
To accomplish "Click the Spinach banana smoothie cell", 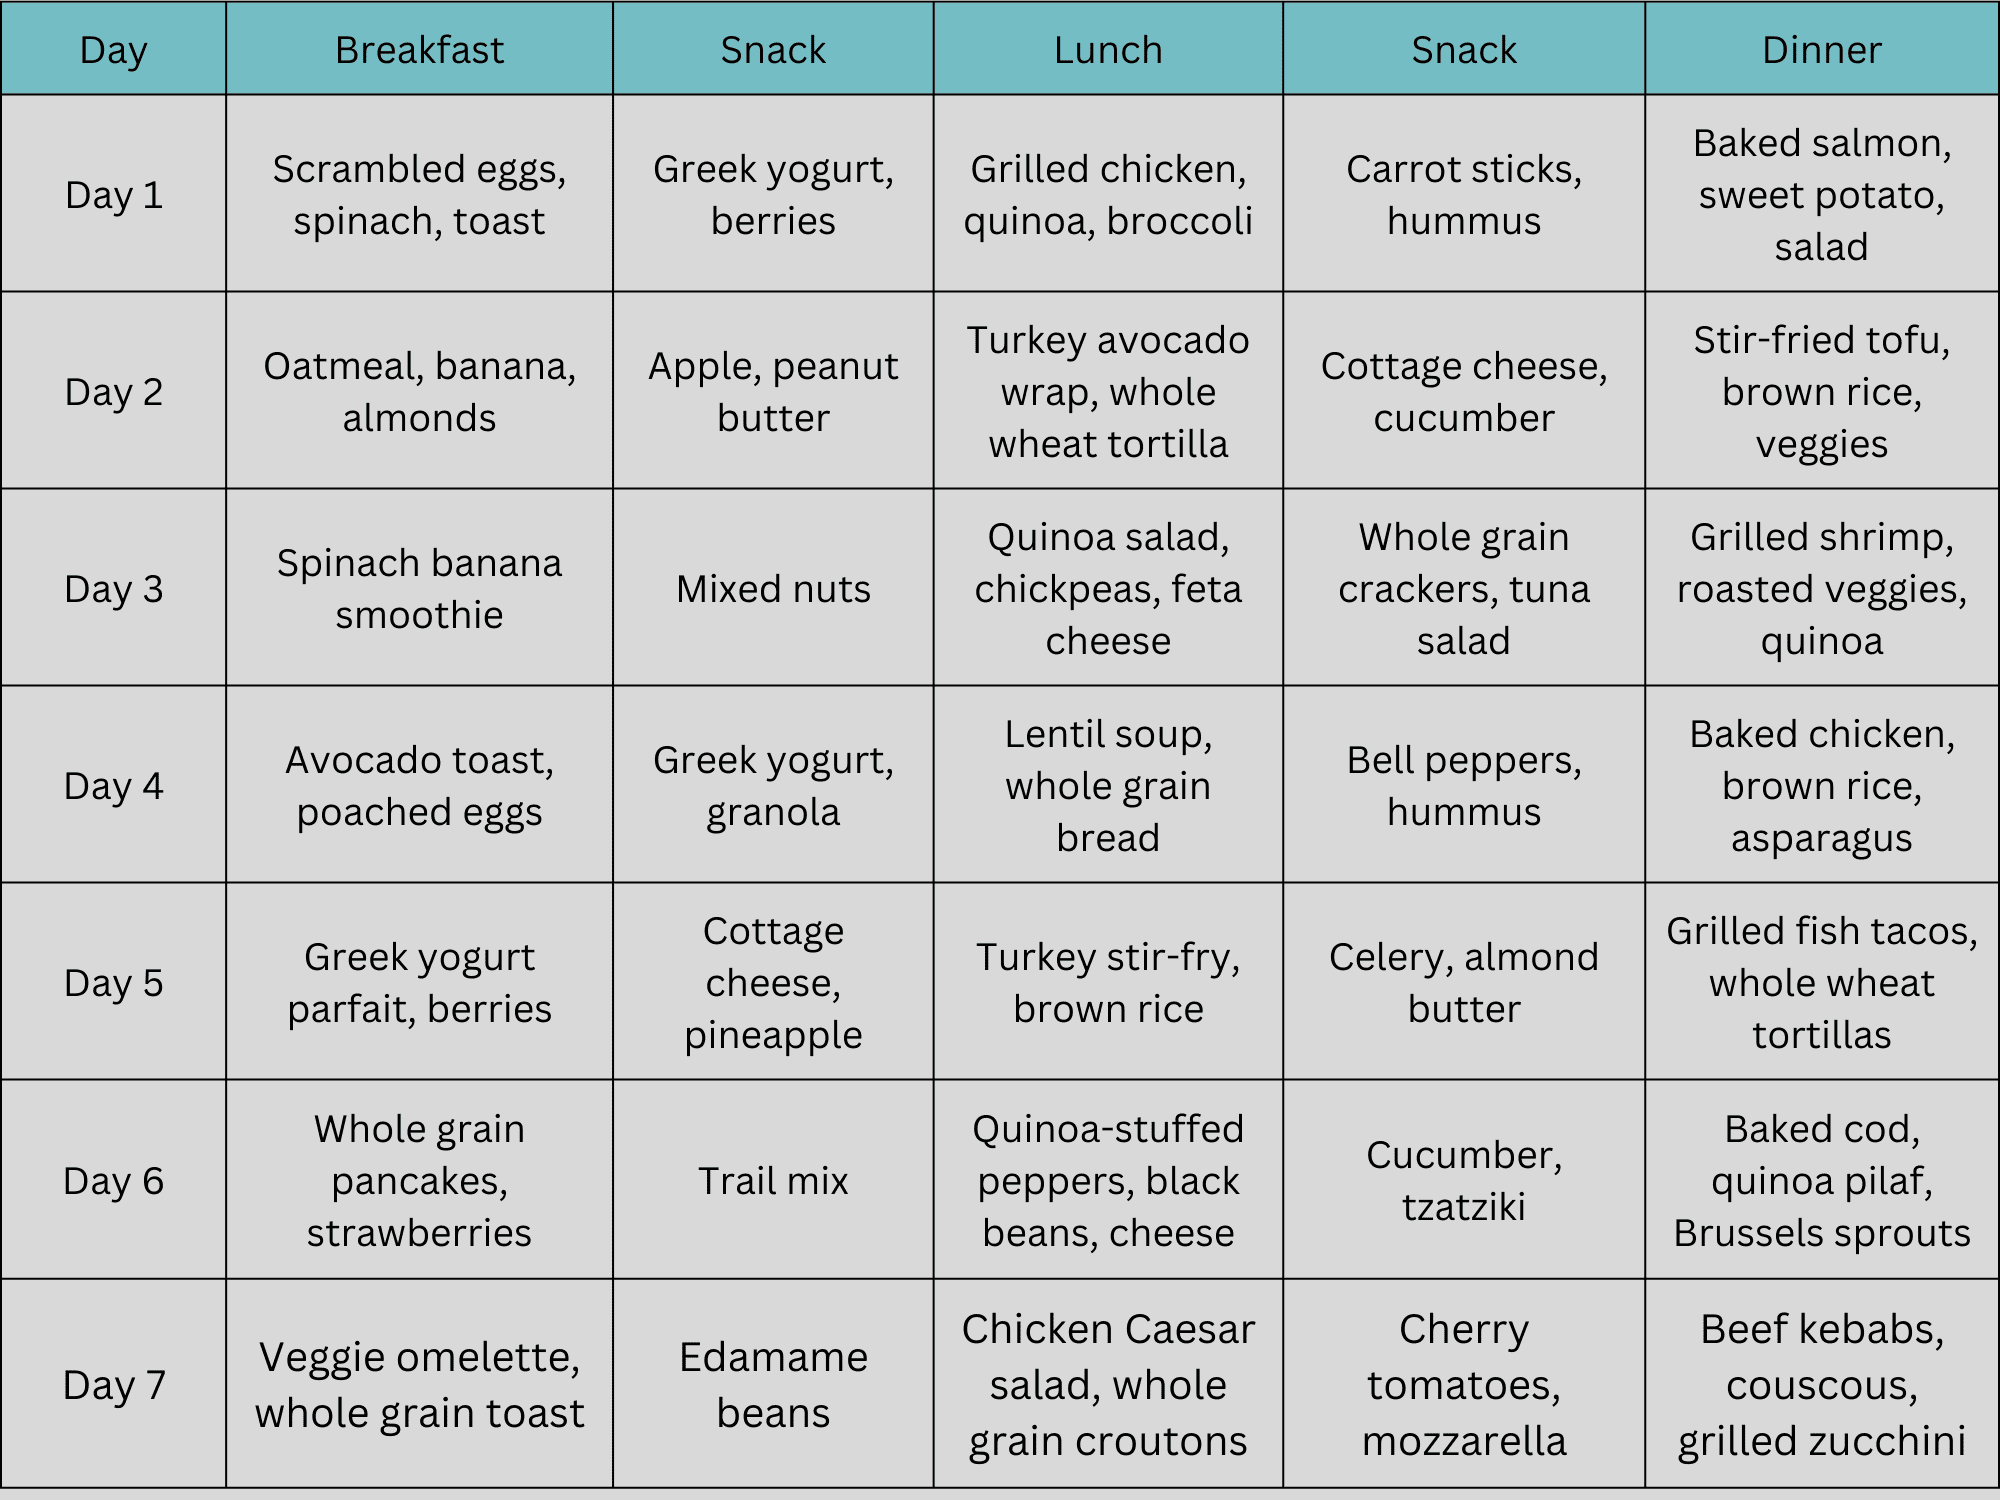I will tap(419, 589).
